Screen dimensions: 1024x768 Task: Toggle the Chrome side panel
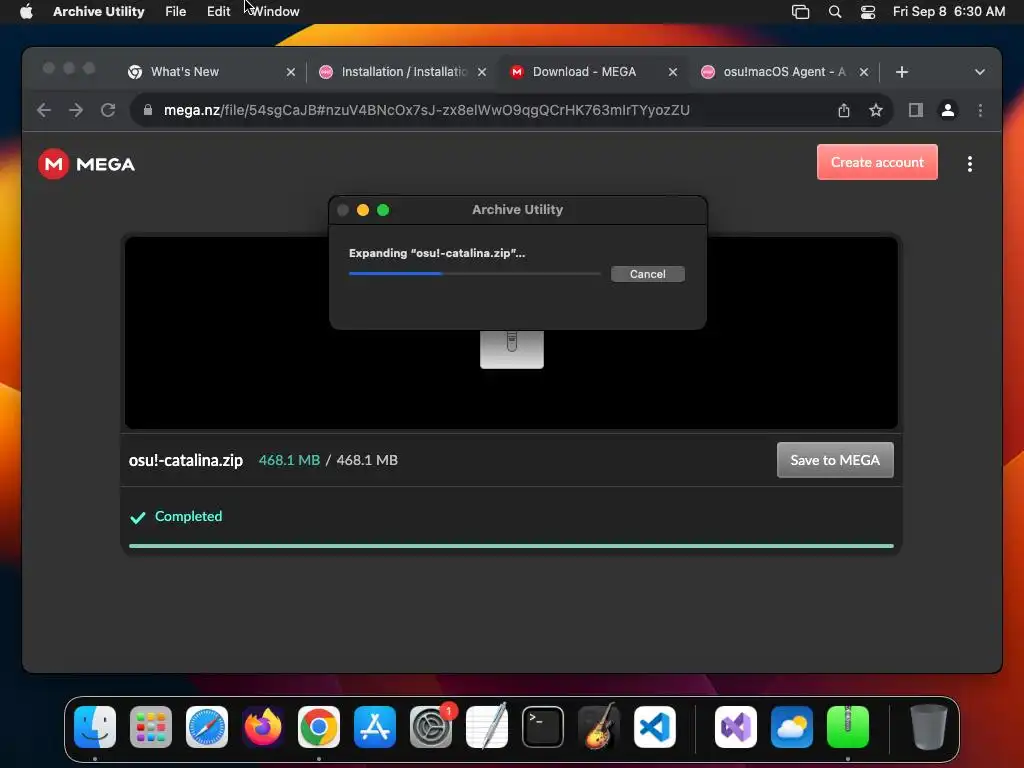[916, 110]
